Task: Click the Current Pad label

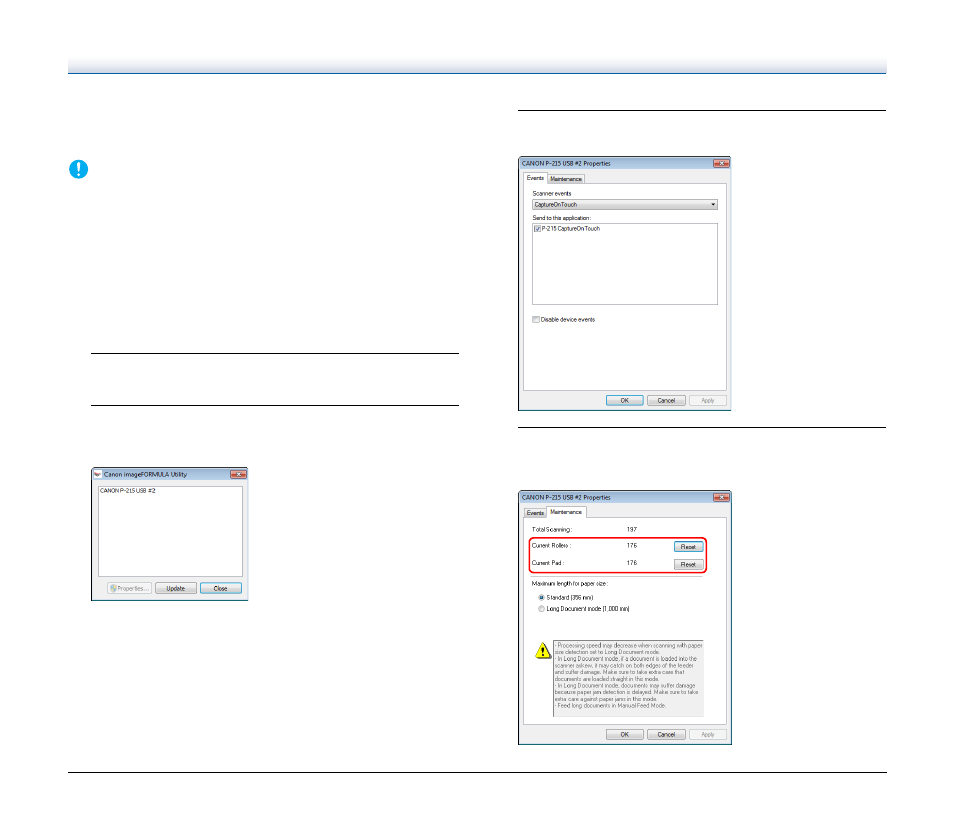Action: (x=548, y=563)
